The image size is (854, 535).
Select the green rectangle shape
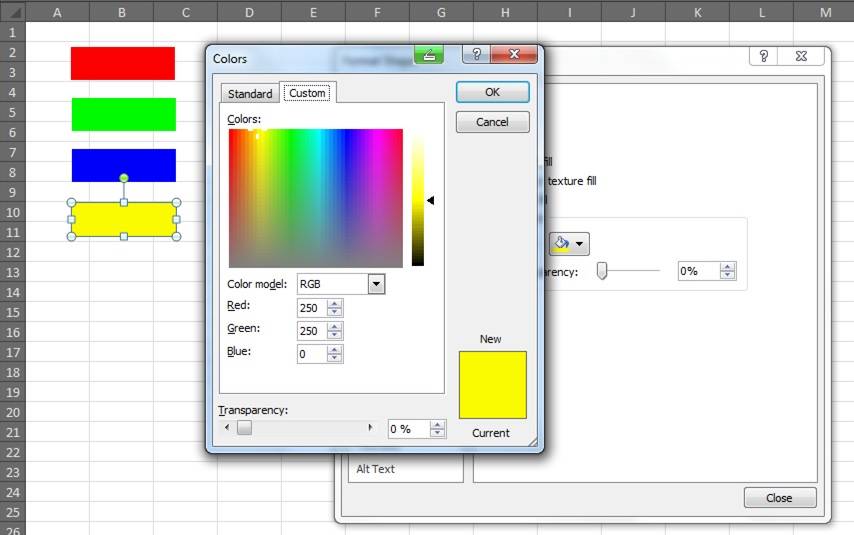click(124, 114)
